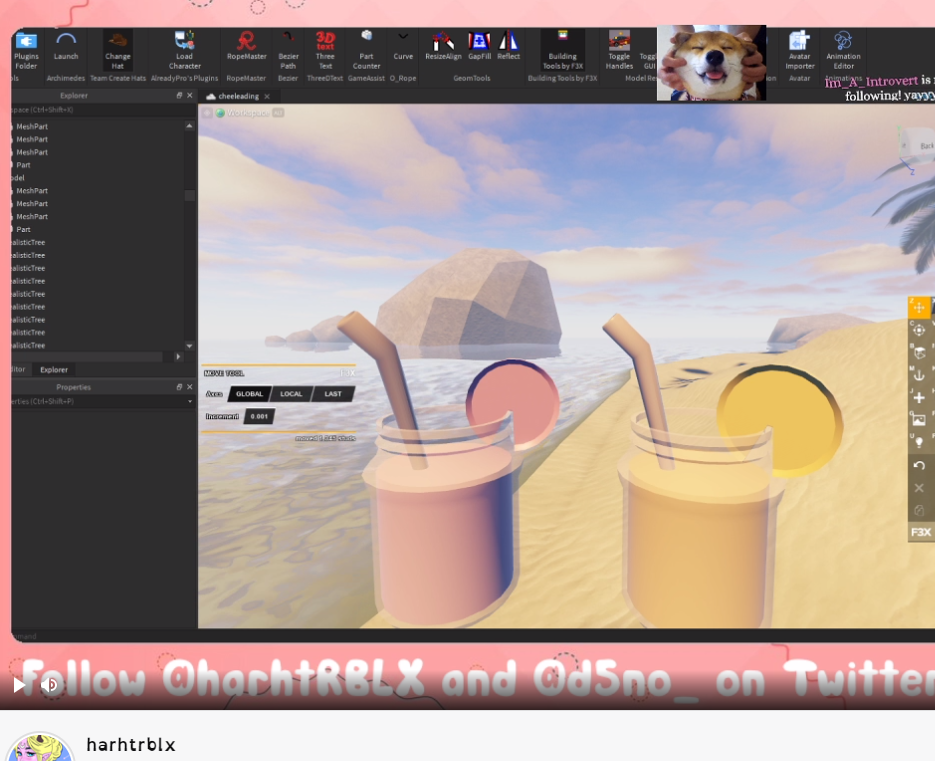
Task: Set move axes to Local
Action: pyautogui.click(x=291, y=394)
